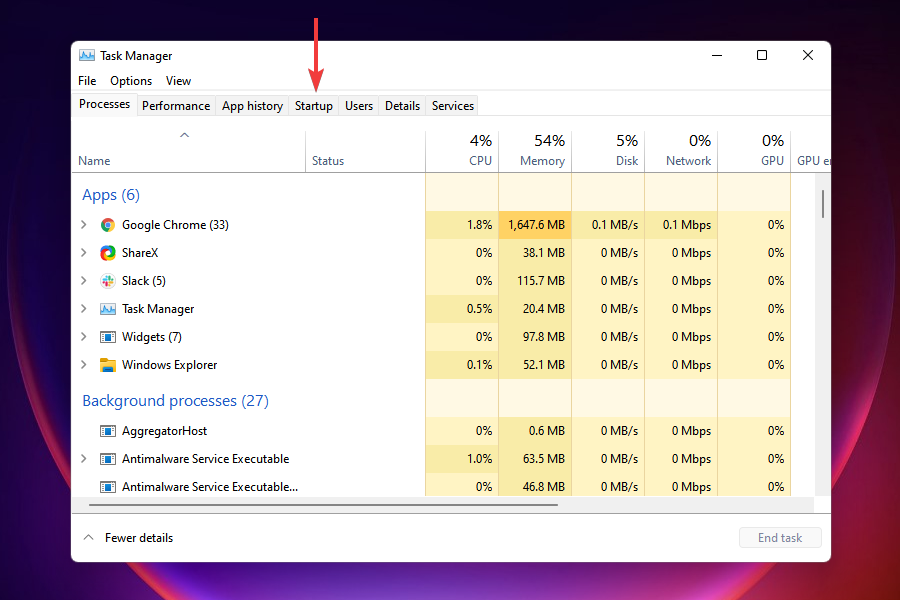Image resolution: width=900 pixels, height=600 pixels.
Task: Click the icon of Antimalware Service Executable... row
Action: [107, 487]
